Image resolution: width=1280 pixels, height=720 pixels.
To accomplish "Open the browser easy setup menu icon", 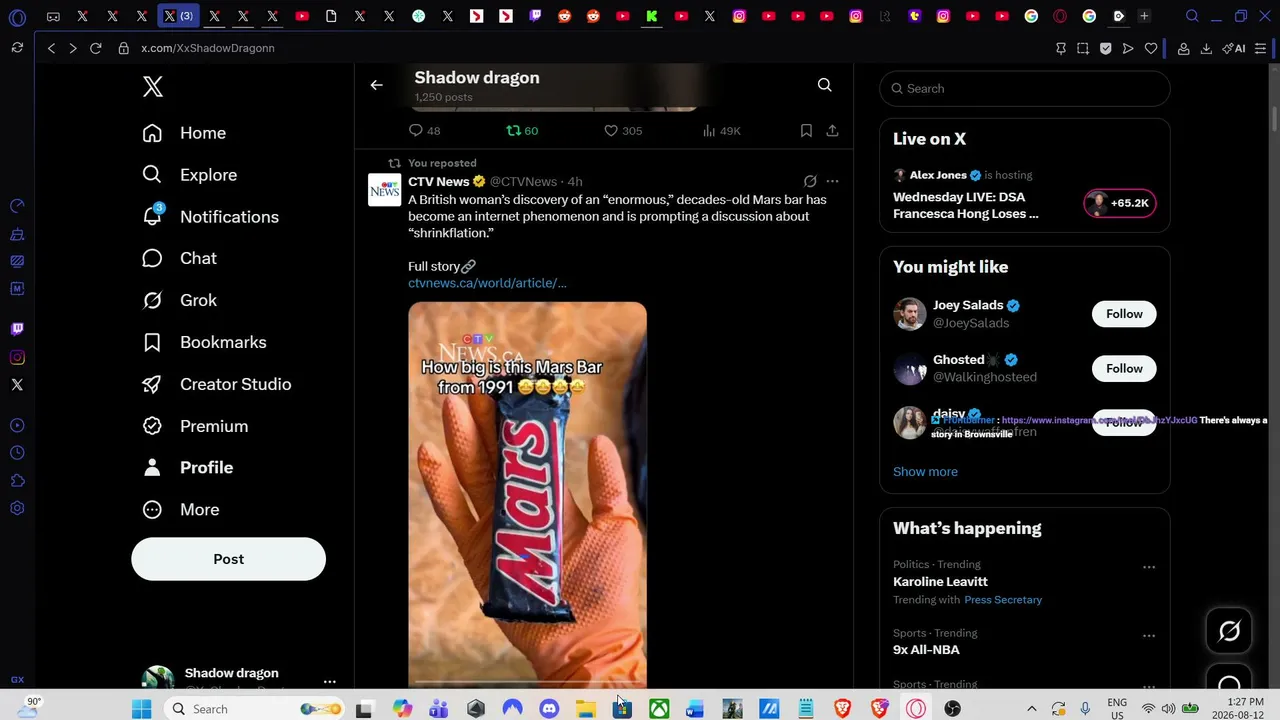I will [1260, 48].
